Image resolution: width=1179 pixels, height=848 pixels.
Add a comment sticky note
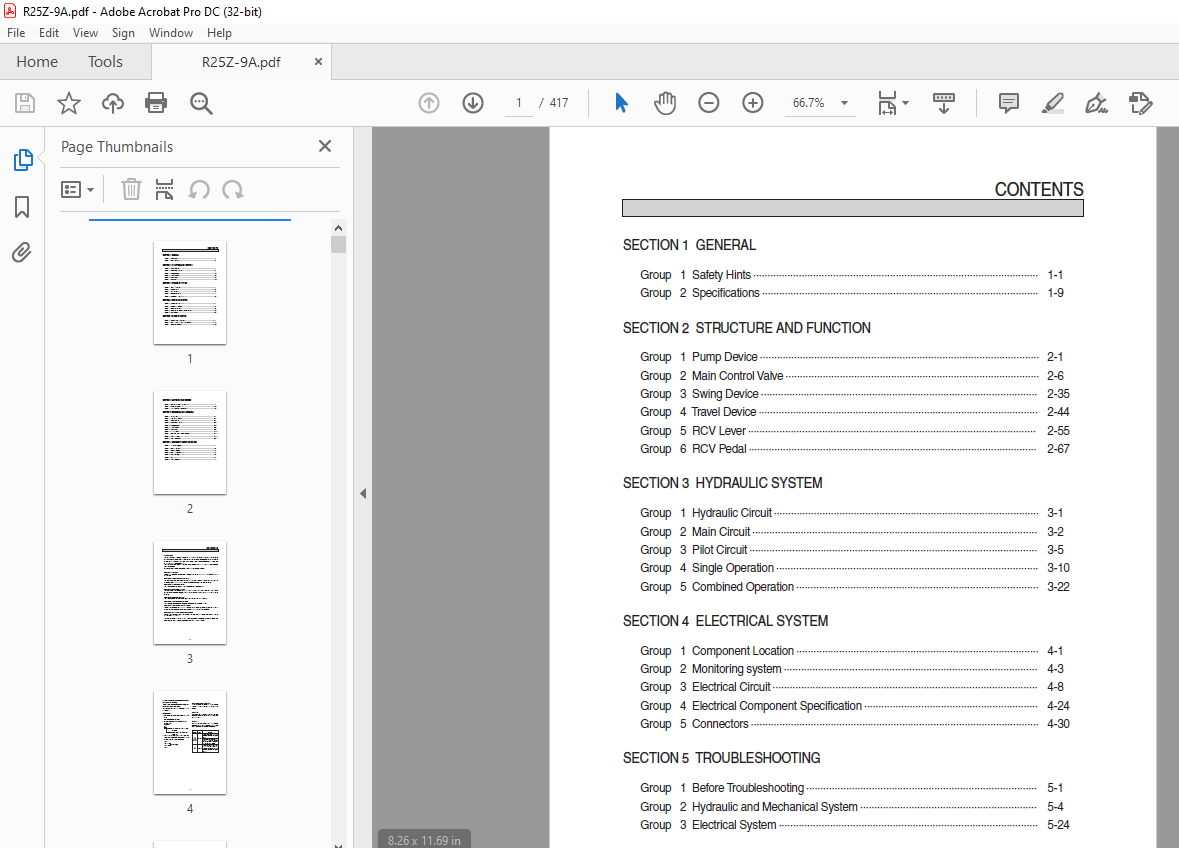(x=1008, y=103)
